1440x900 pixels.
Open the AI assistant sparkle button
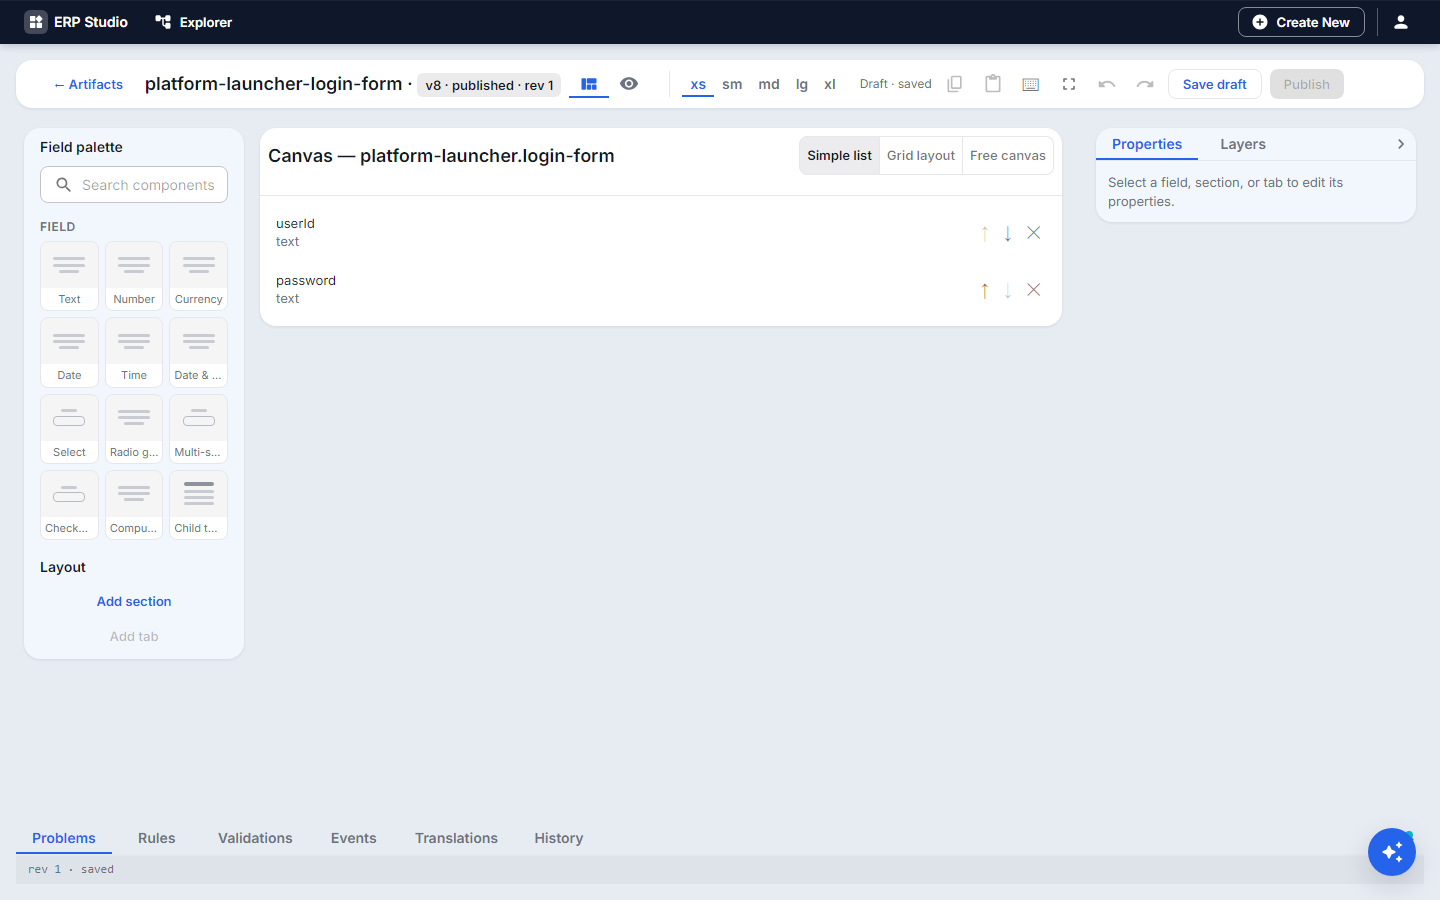[1392, 852]
